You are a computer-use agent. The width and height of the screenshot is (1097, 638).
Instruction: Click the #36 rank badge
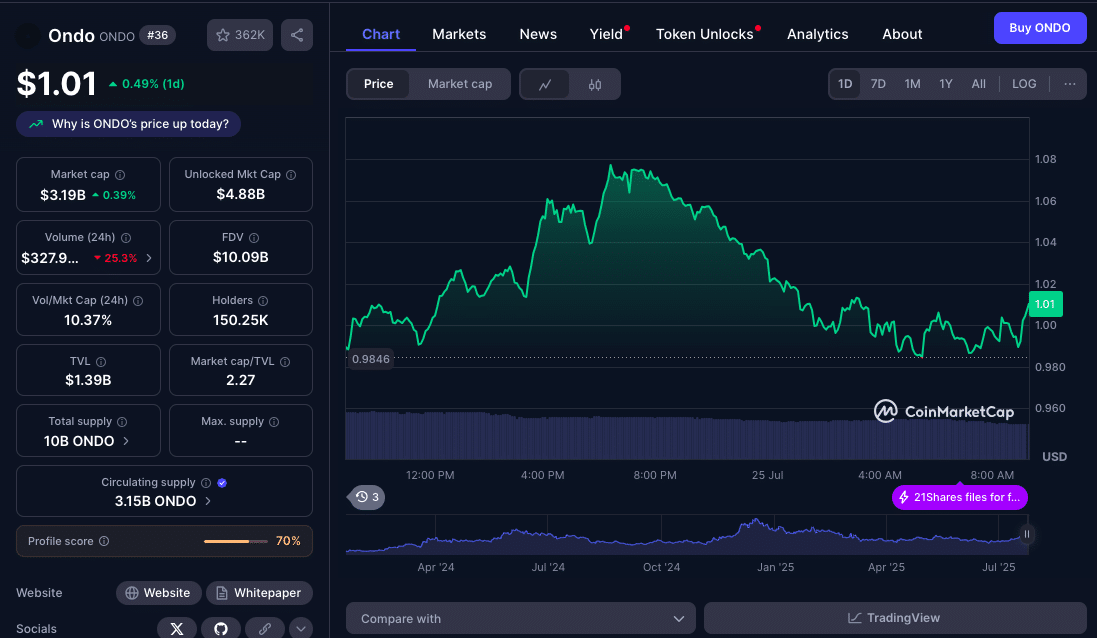click(x=157, y=35)
